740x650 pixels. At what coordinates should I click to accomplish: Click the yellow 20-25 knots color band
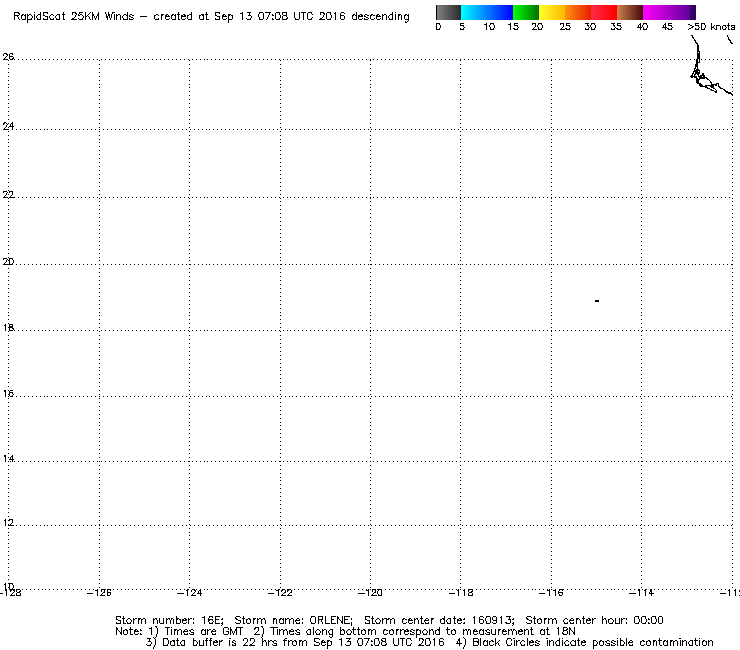pyautogui.click(x=552, y=12)
